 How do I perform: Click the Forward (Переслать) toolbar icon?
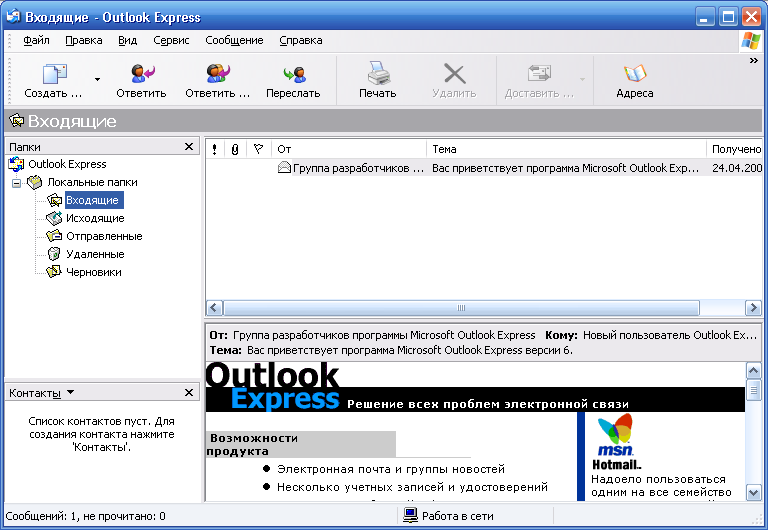(x=294, y=74)
